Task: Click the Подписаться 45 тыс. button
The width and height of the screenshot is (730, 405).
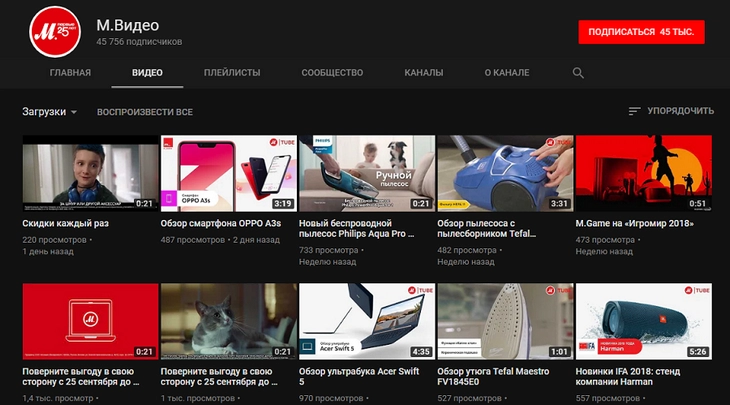Action: point(641,32)
